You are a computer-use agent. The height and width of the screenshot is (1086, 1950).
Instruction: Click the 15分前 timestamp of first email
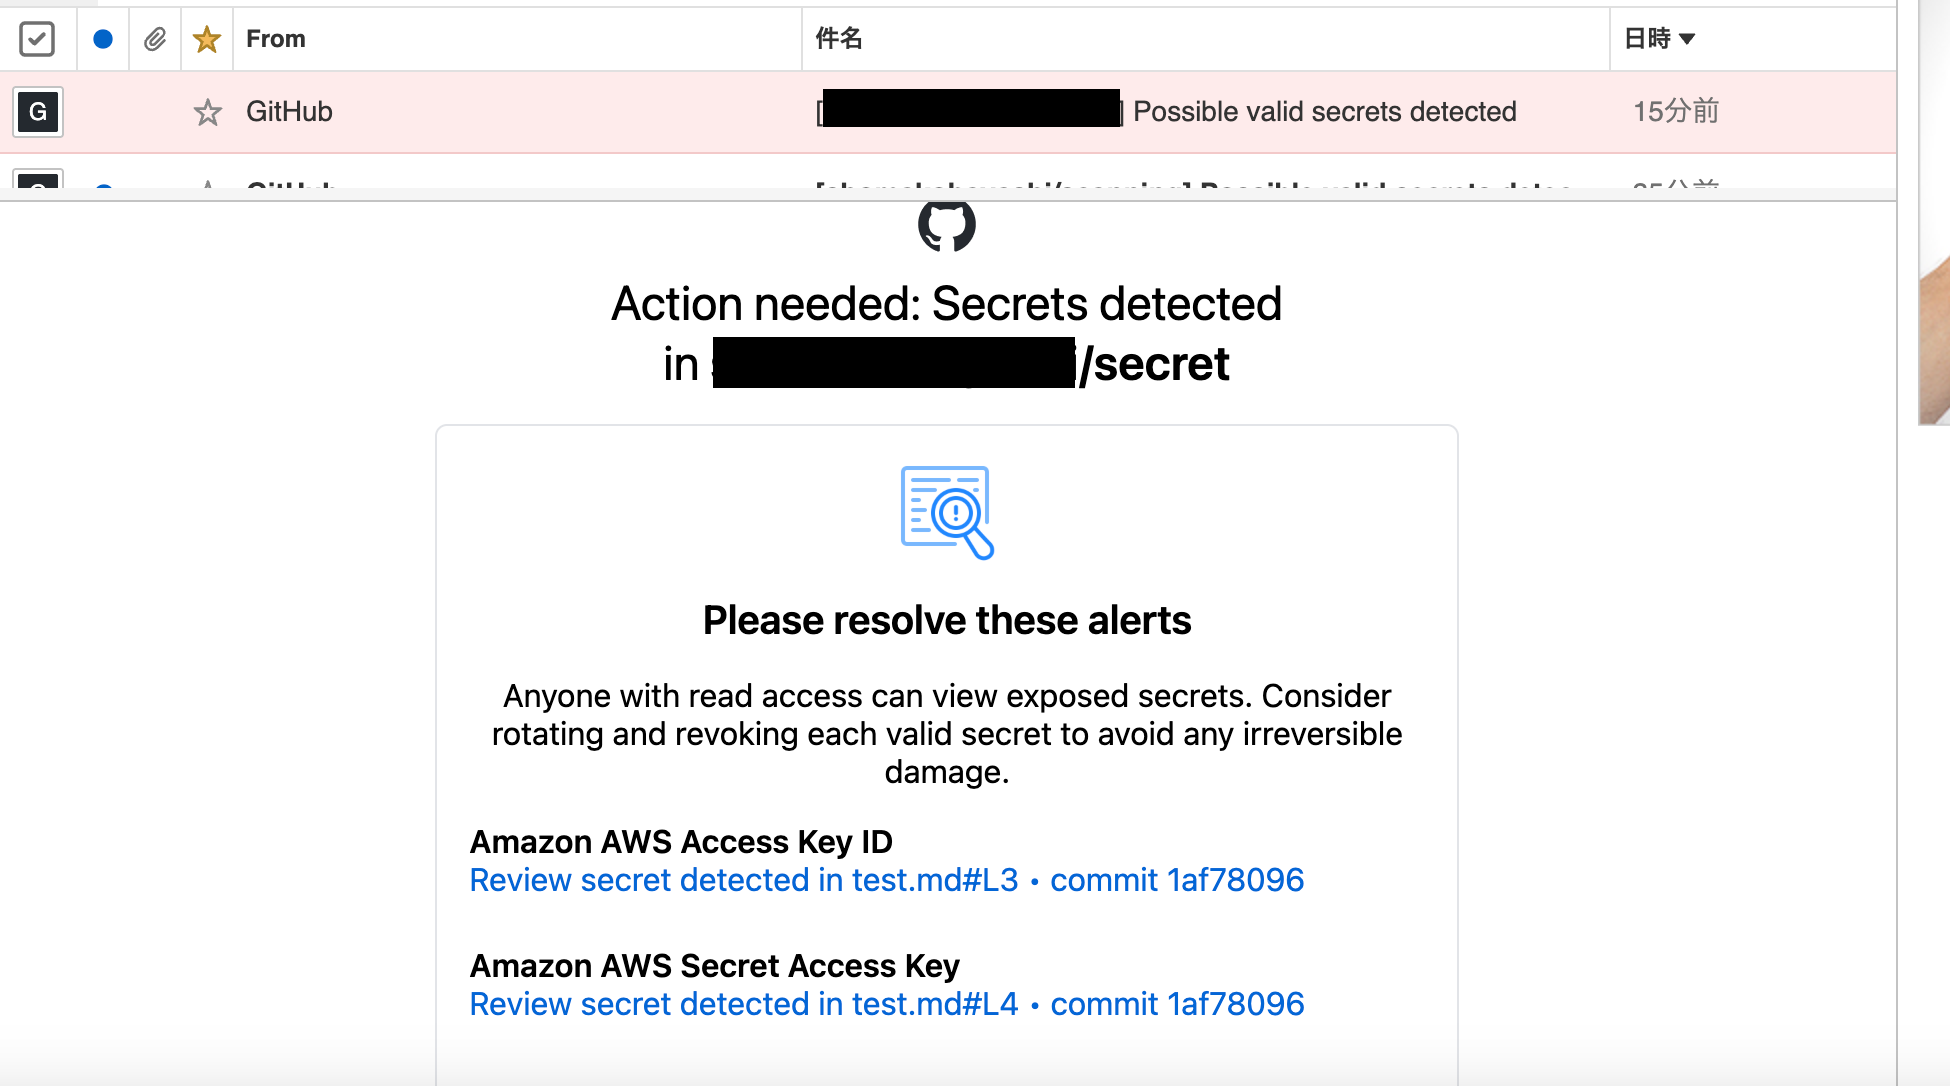click(1676, 112)
